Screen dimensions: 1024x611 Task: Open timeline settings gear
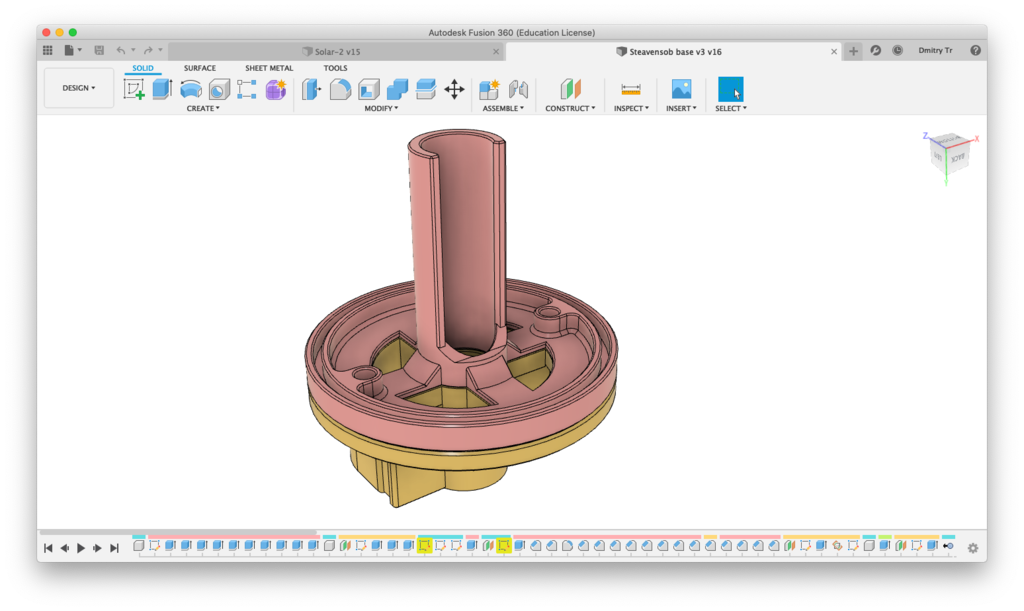coord(972,548)
